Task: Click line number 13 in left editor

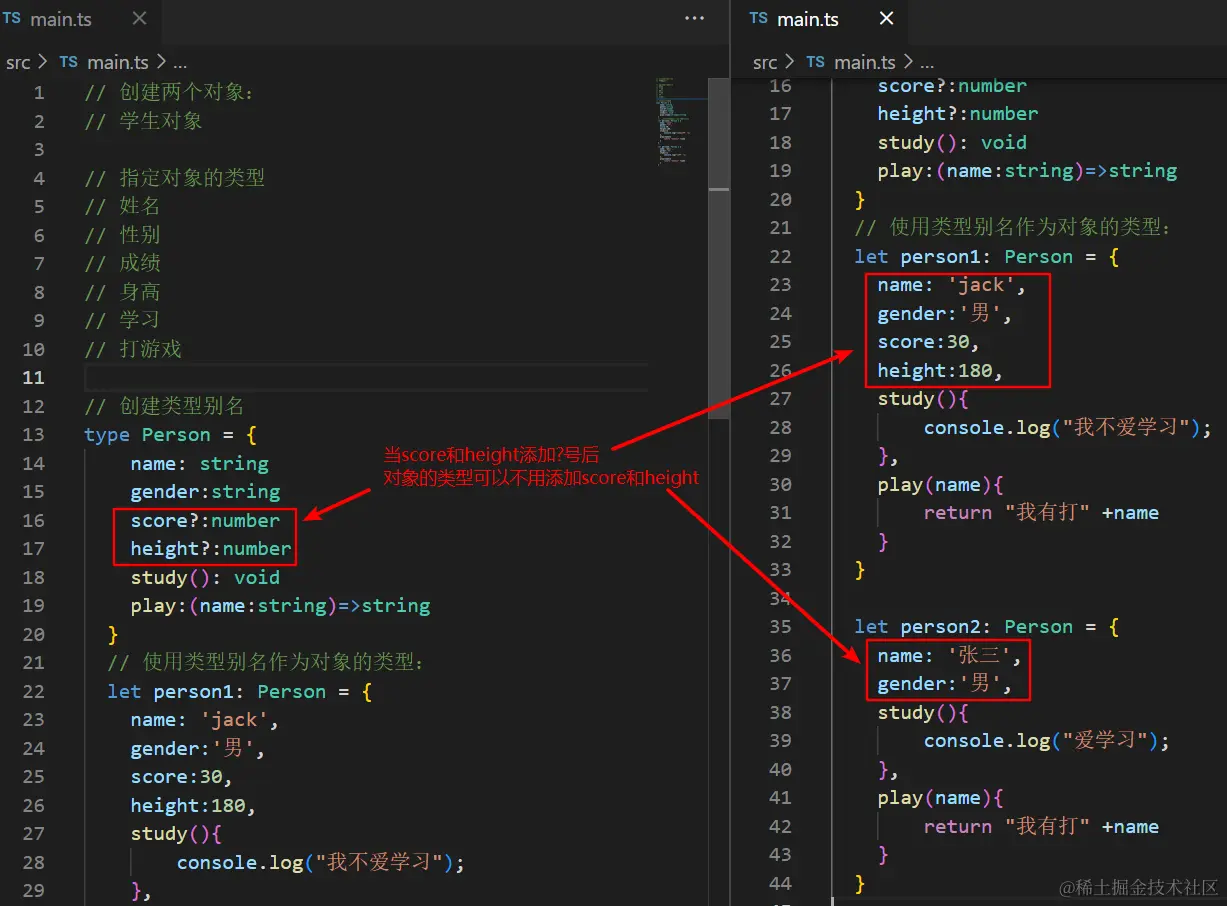Action: (33, 435)
